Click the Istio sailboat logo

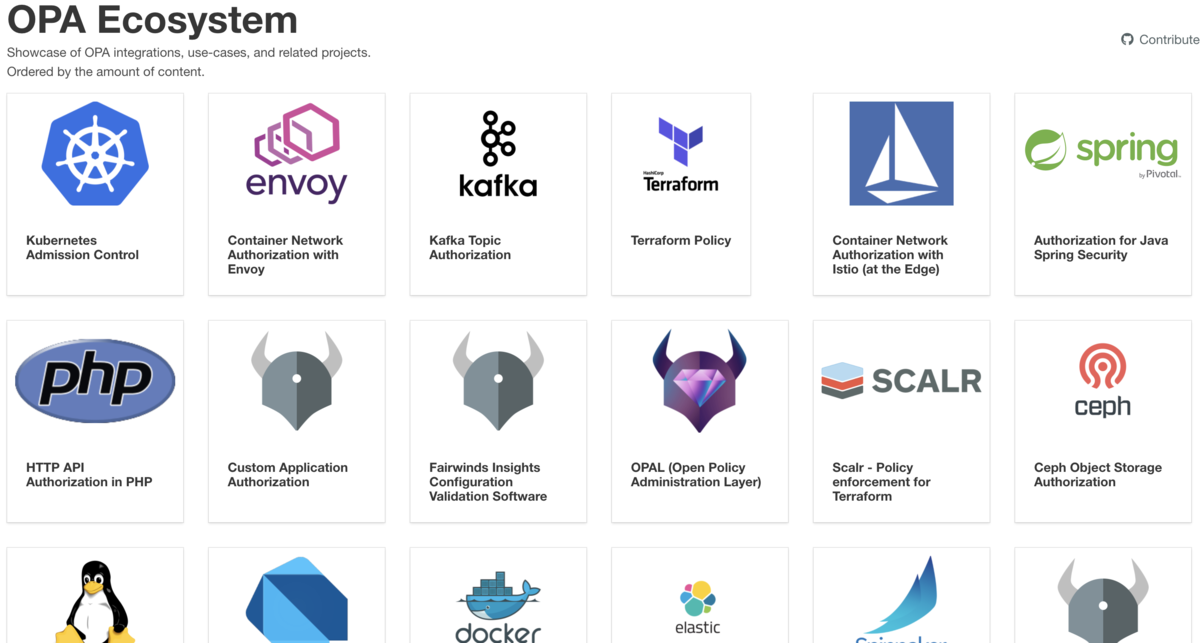(x=901, y=153)
